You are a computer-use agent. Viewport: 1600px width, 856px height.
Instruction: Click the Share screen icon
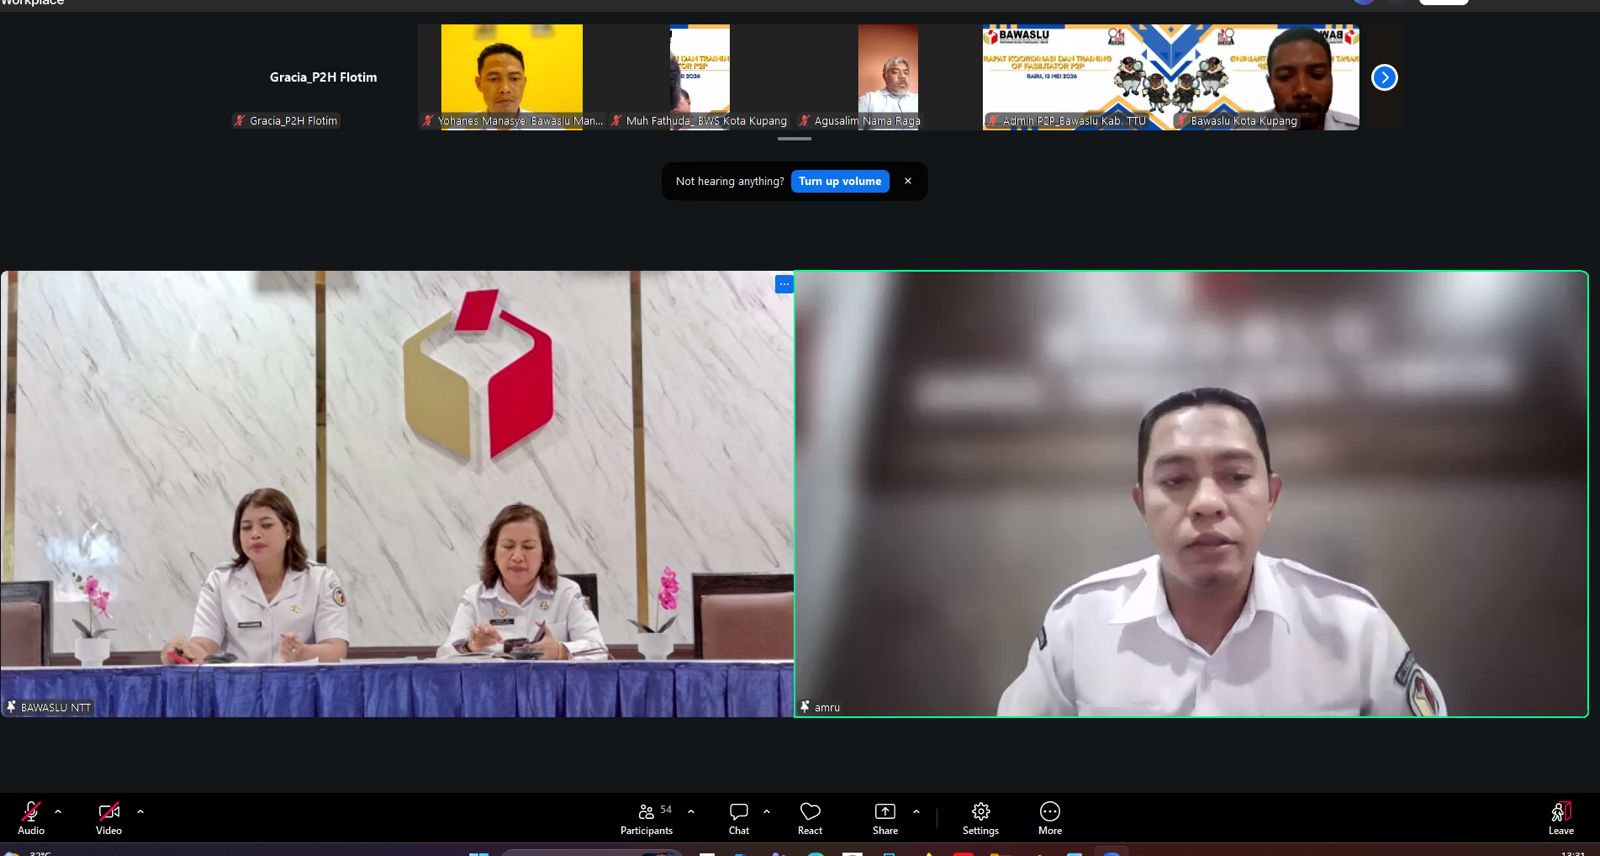click(885, 817)
